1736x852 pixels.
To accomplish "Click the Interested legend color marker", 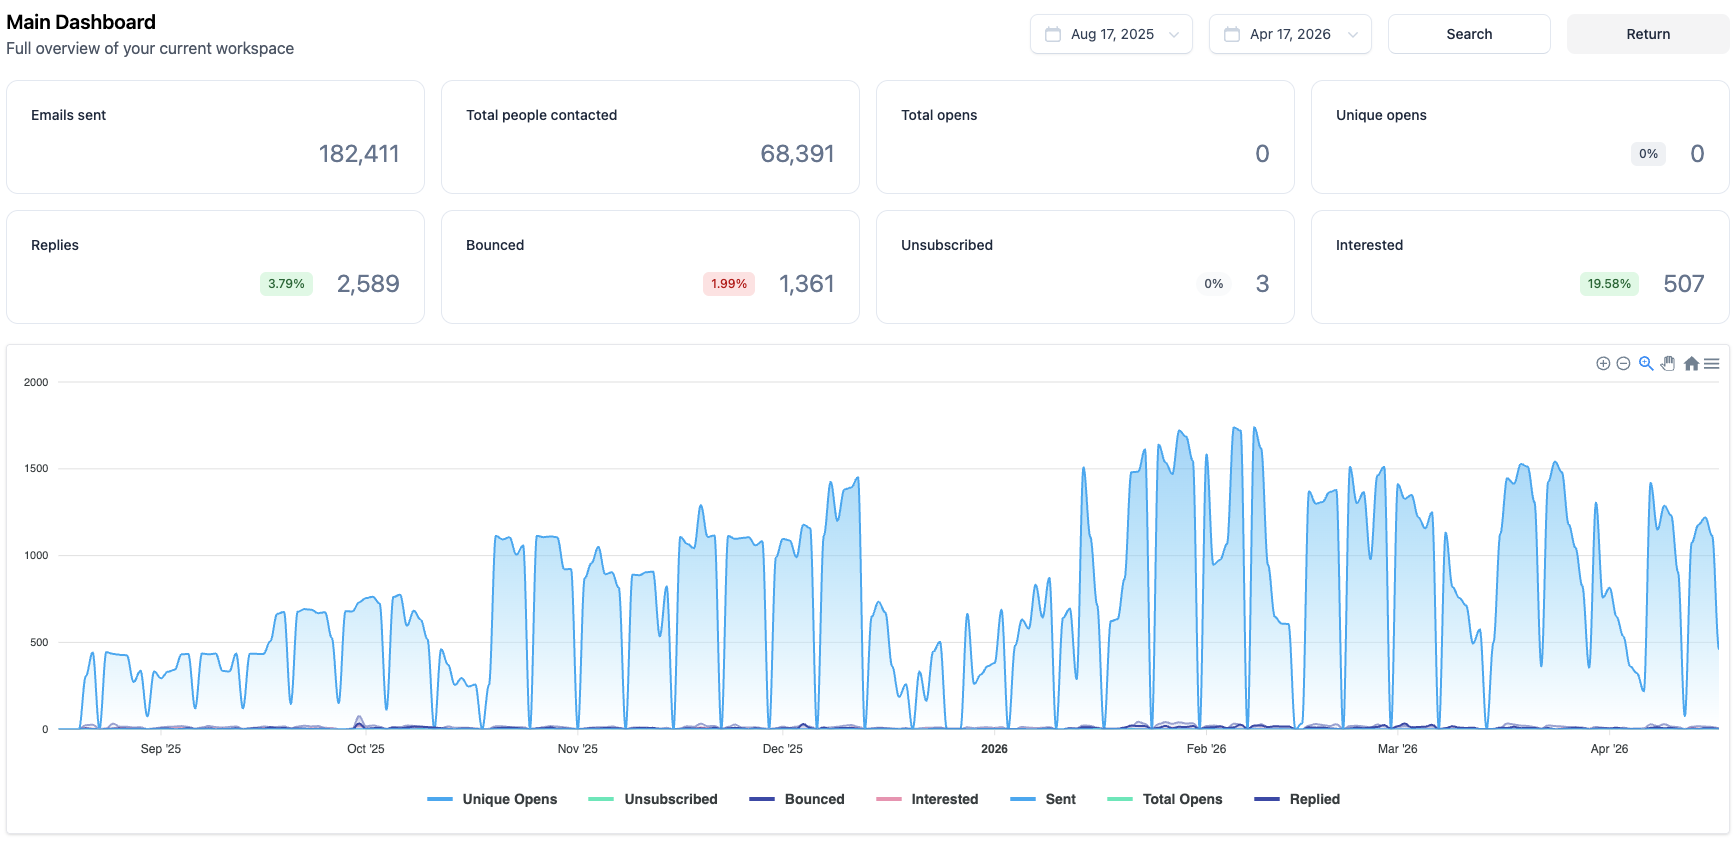I will (888, 799).
